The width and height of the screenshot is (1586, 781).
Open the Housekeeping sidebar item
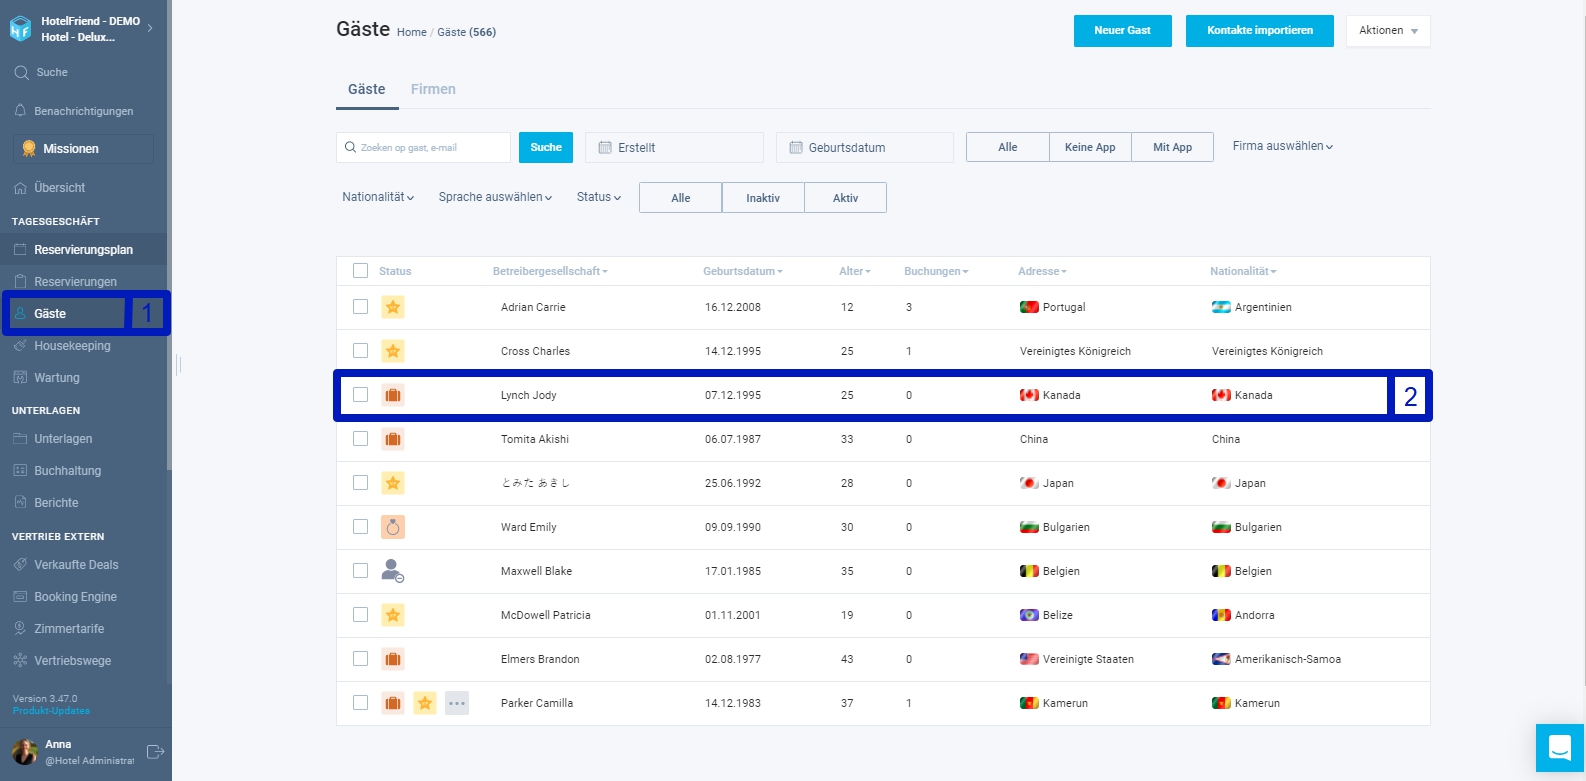[x=72, y=346]
